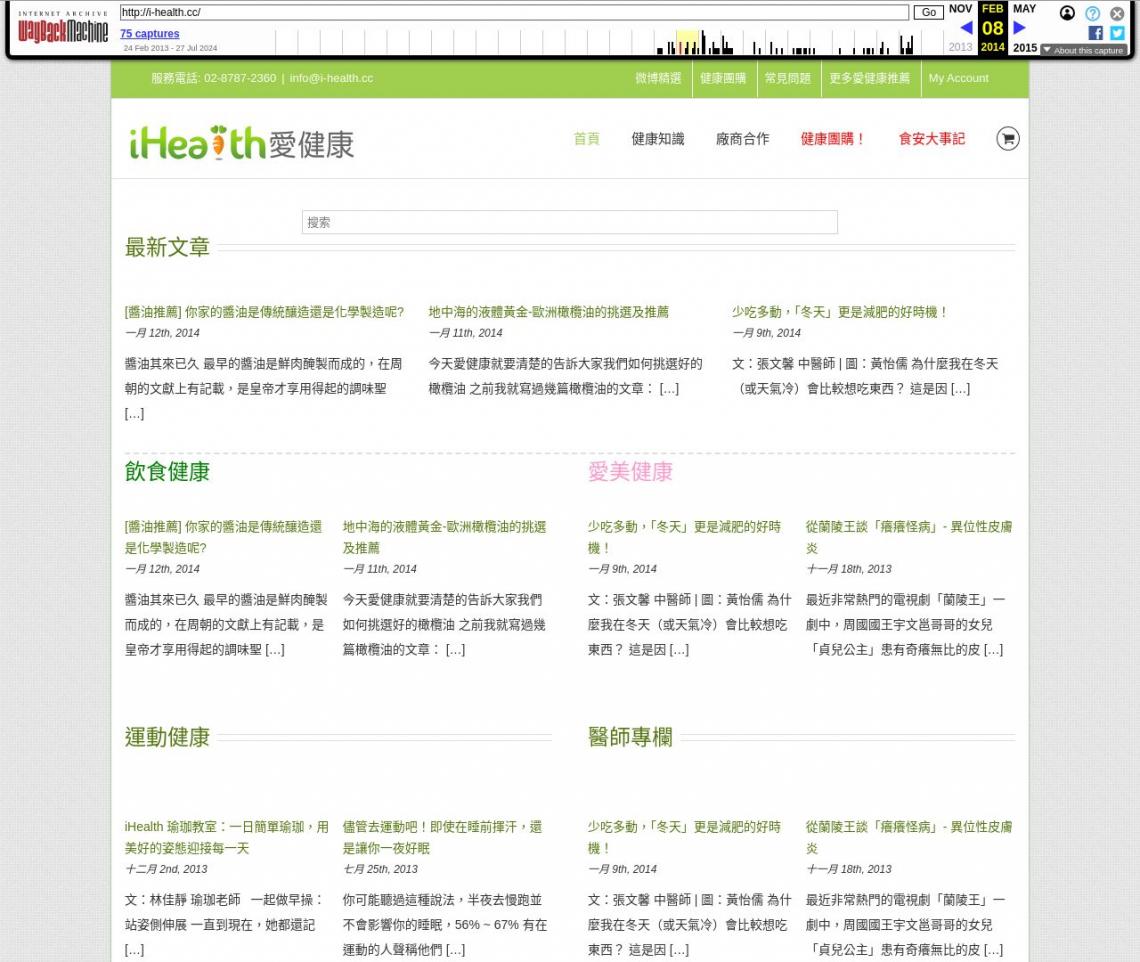Click the Wayback URL input field
The height and width of the screenshot is (962, 1140).
(514, 12)
